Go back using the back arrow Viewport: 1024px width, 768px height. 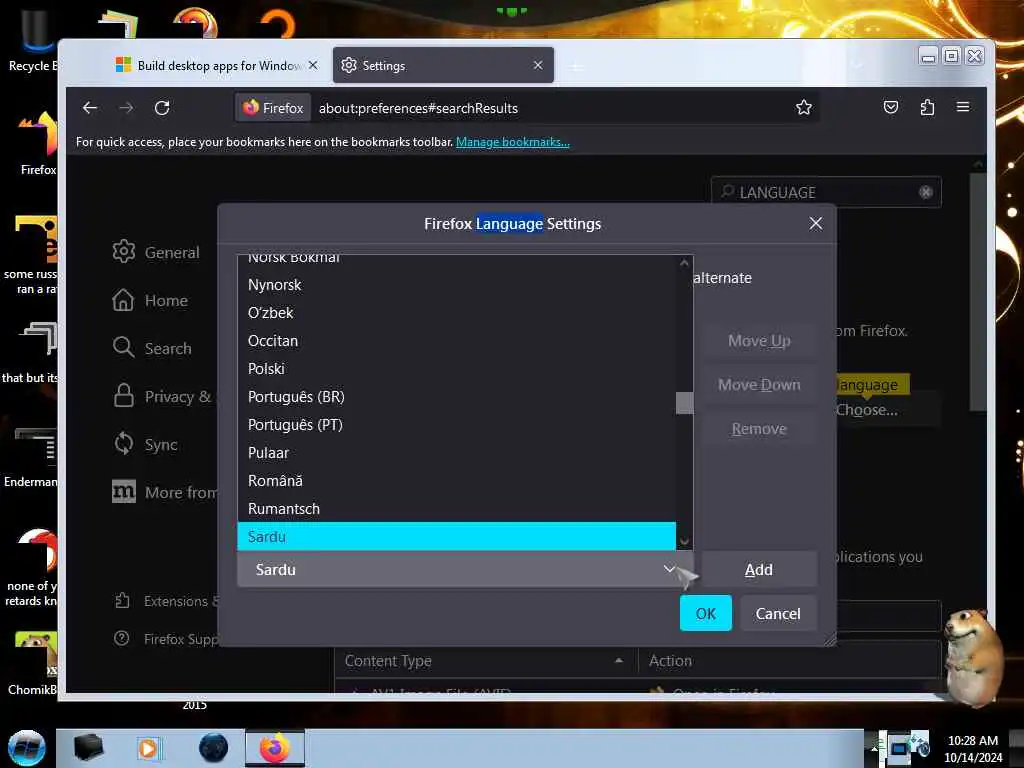tap(90, 108)
